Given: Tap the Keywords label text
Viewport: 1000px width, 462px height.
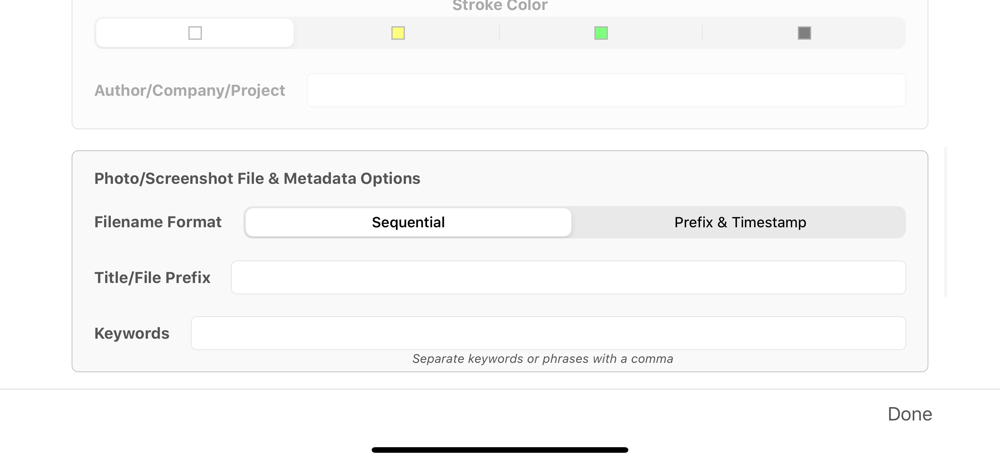Looking at the screenshot, I should [131, 333].
